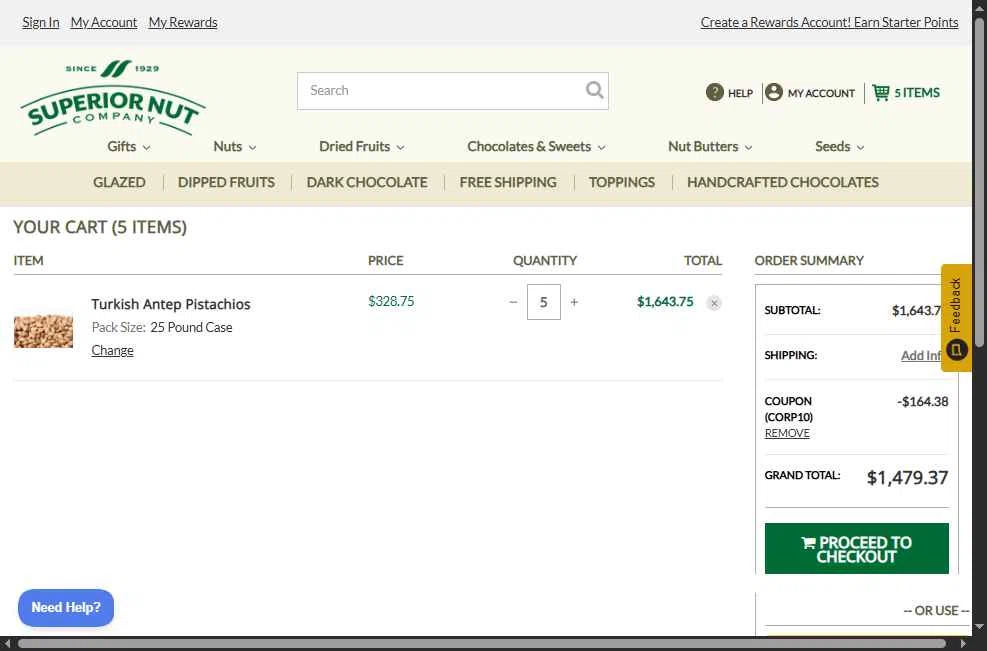Click Add Info for shipping
This screenshot has height=651, width=987.
pos(922,356)
